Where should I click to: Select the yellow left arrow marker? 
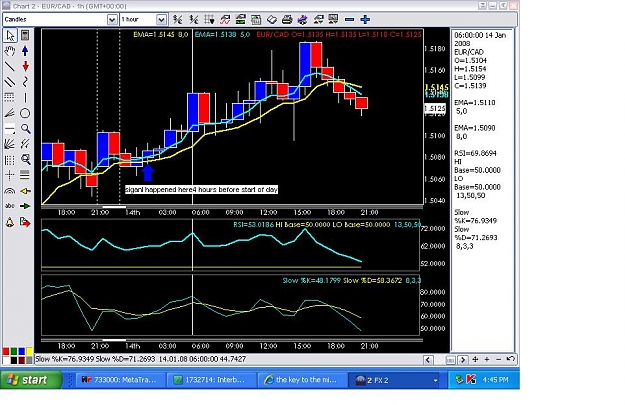(x=25, y=191)
